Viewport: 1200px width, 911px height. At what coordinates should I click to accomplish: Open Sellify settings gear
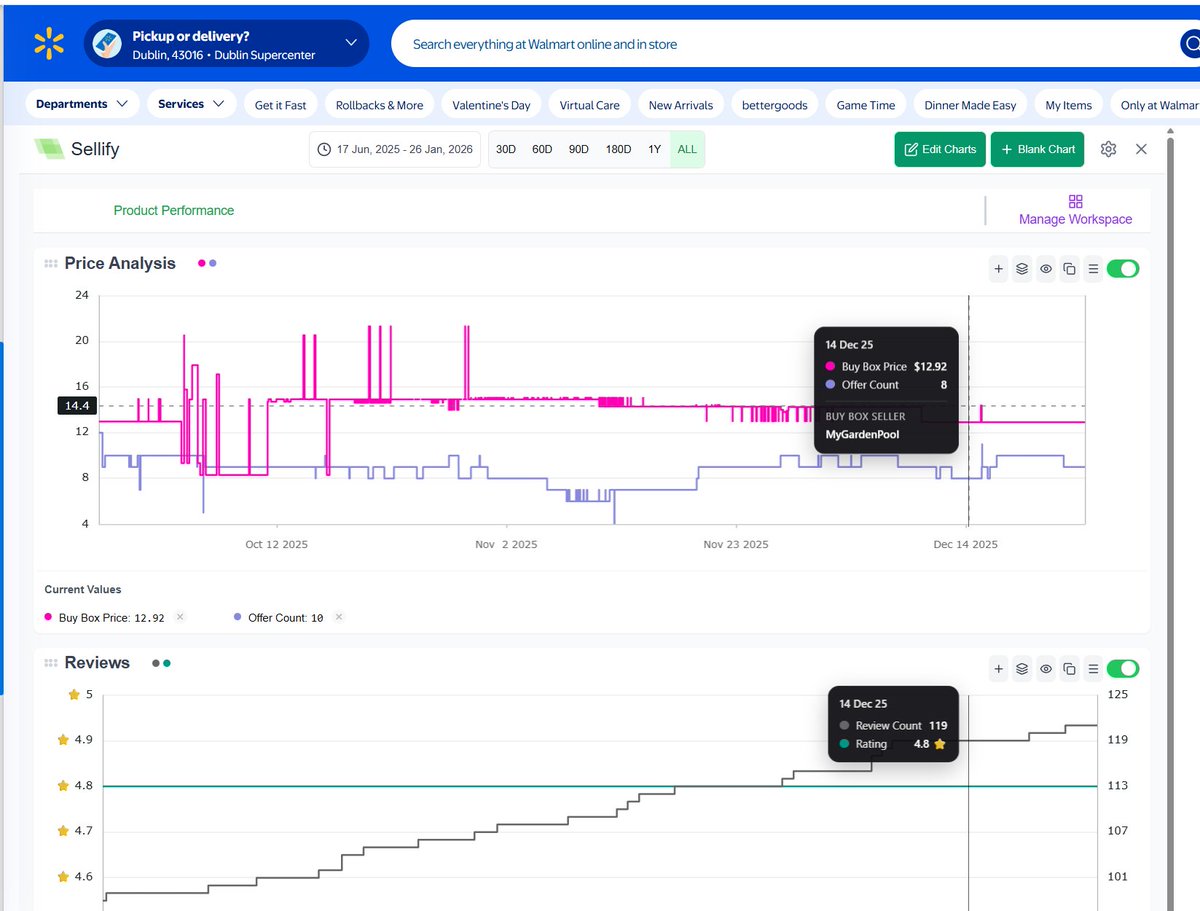[1108, 149]
